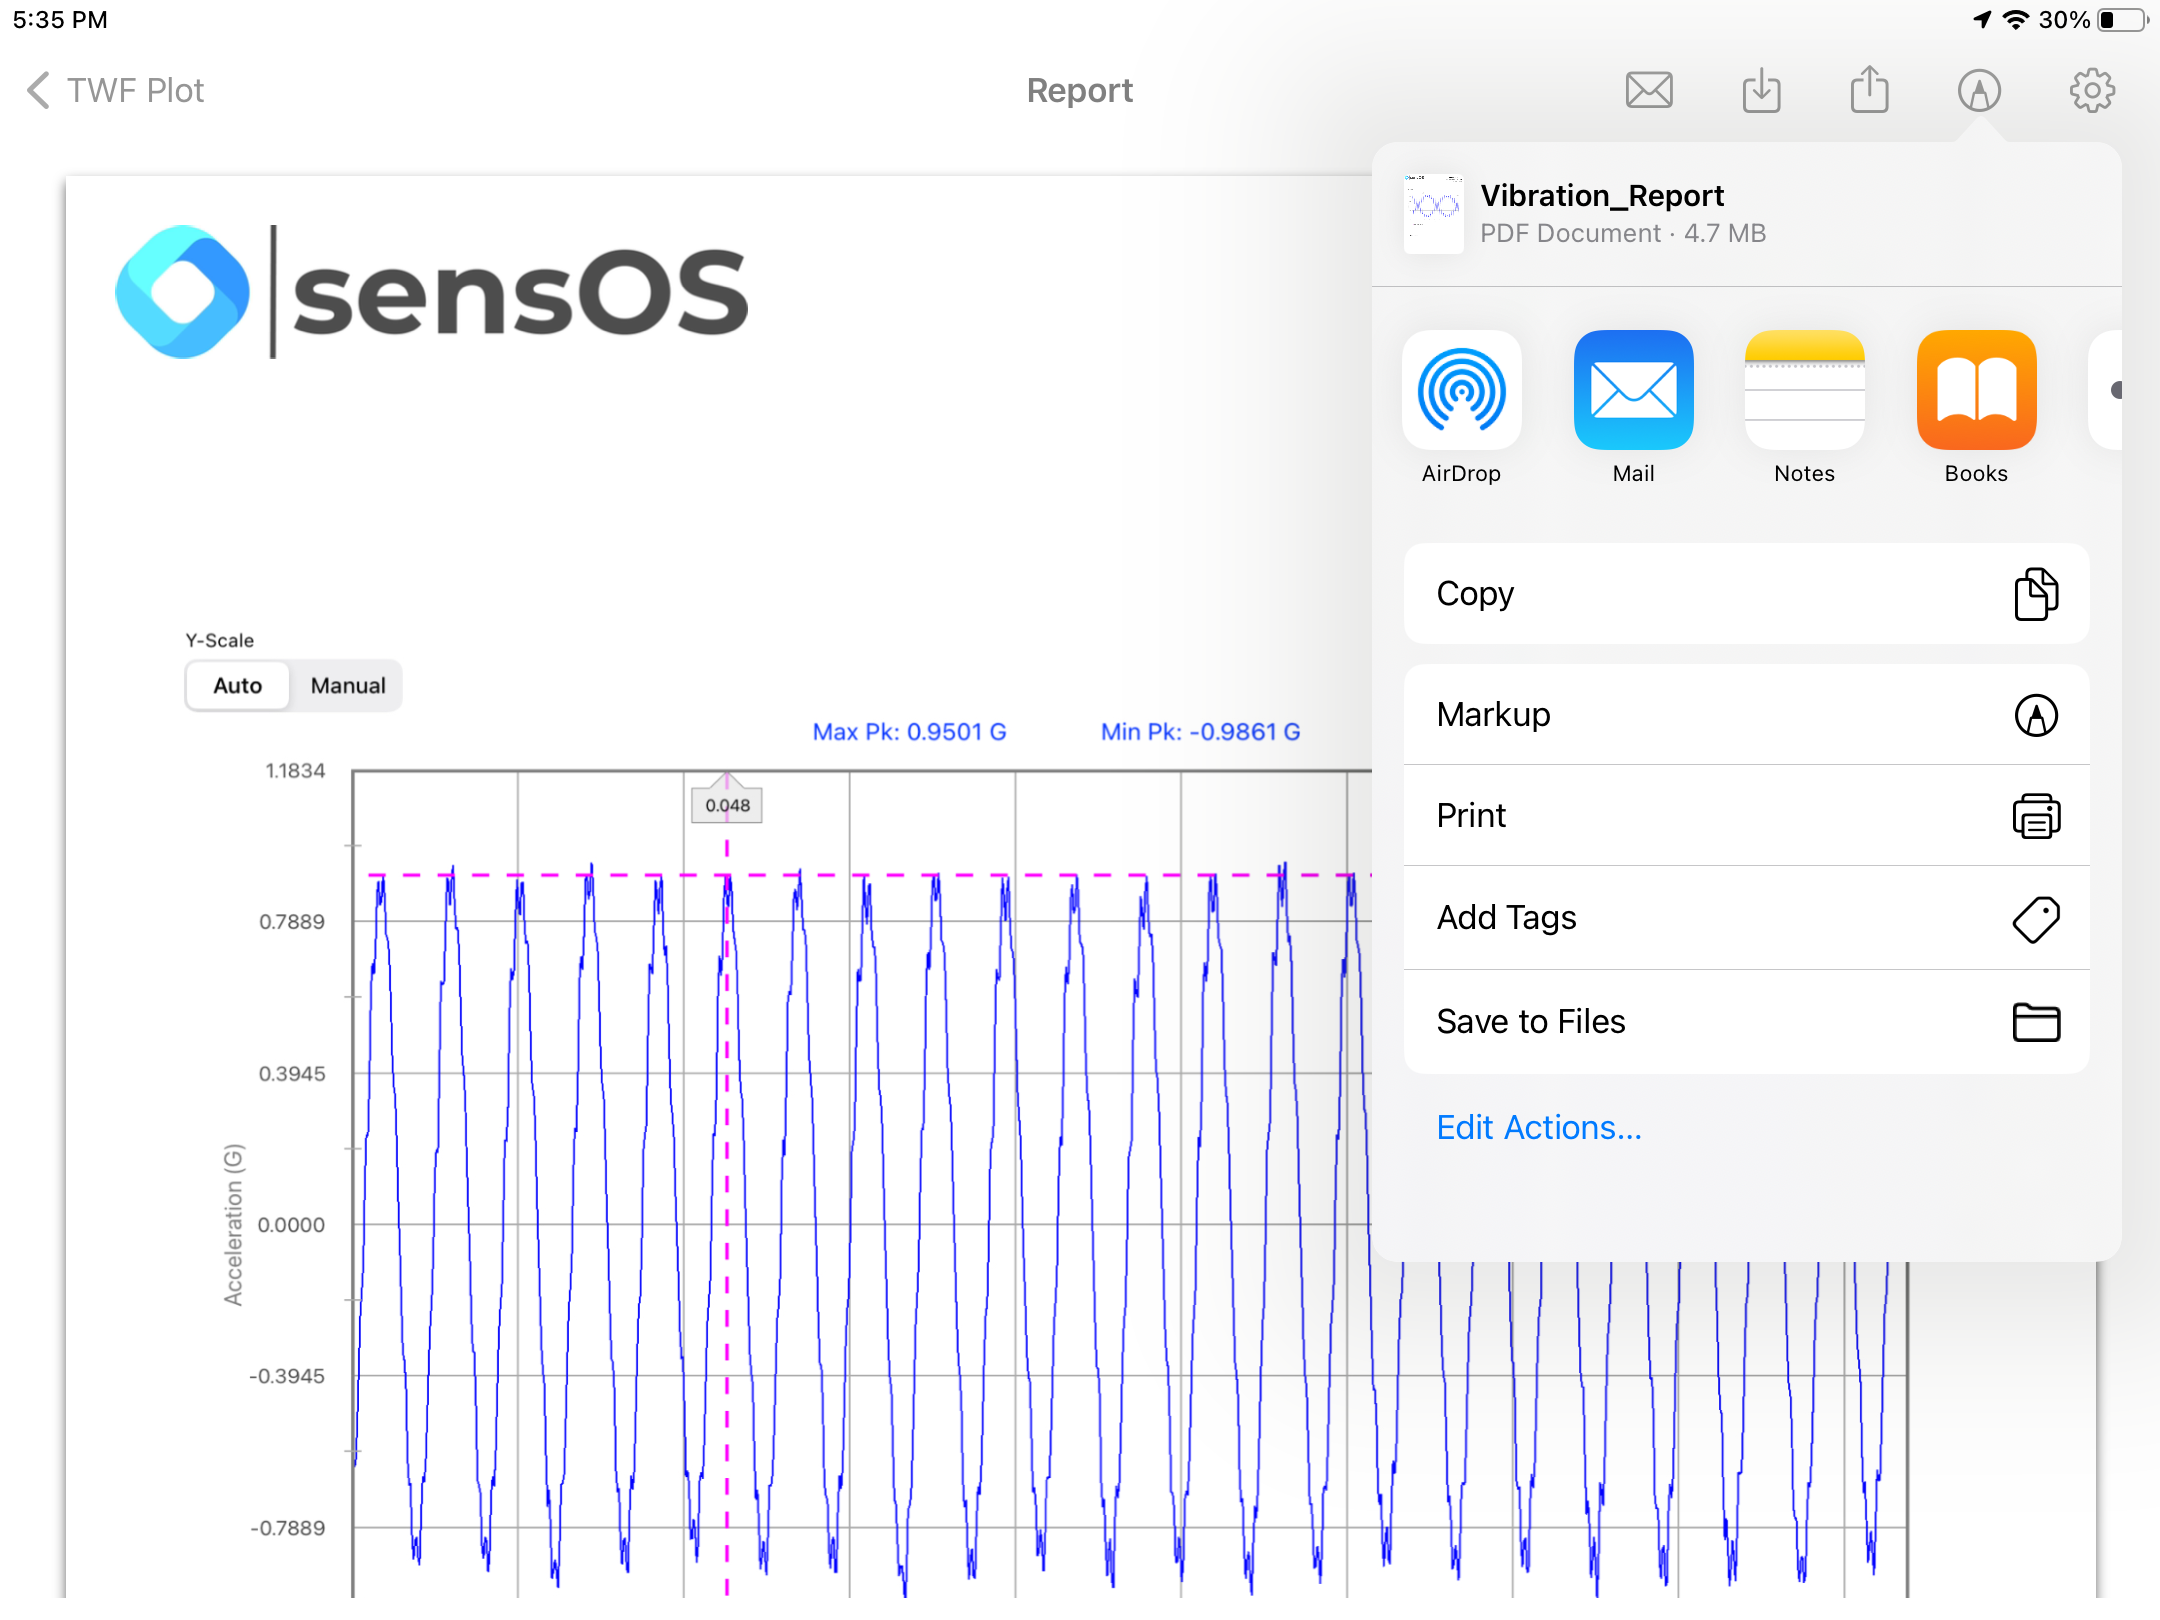The width and height of the screenshot is (2160, 1620).
Task: Select Save to Files
Action: point(1746,1021)
